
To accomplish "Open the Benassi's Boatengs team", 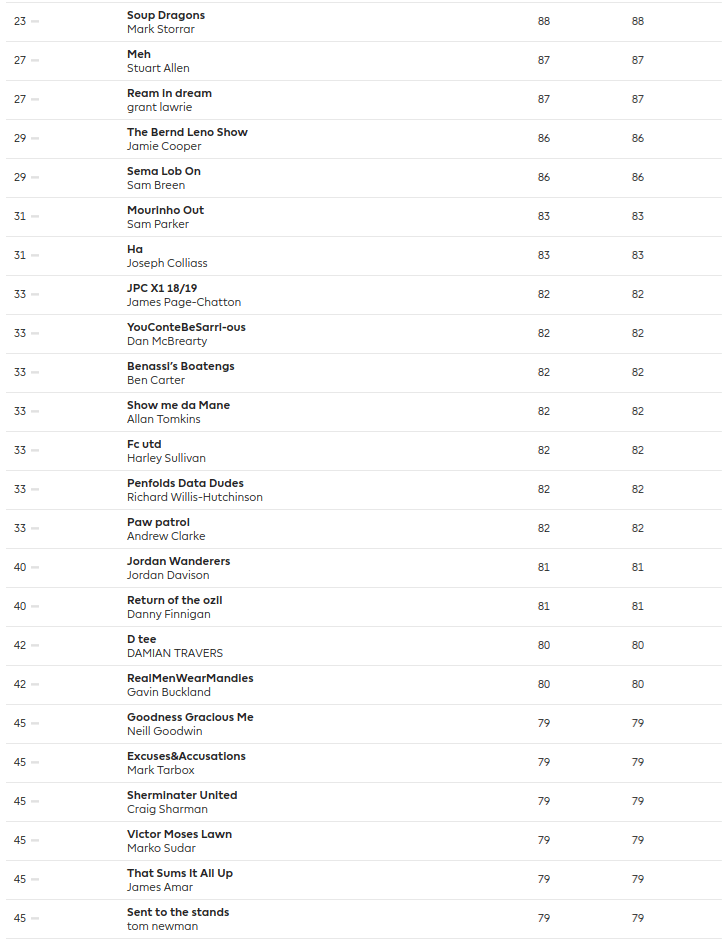I will [181, 366].
